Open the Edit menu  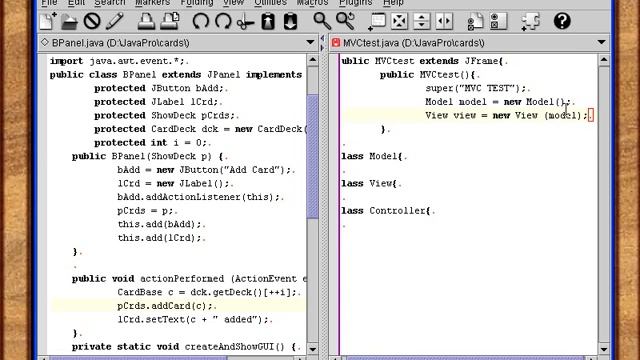pyautogui.click(x=76, y=3)
